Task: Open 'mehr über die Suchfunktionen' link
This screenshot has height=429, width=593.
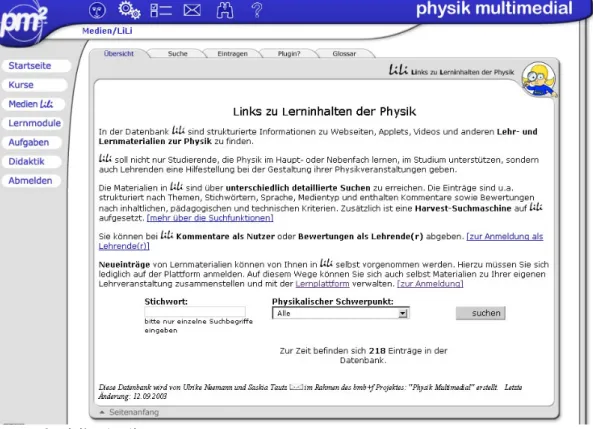Action: tap(210, 218)
